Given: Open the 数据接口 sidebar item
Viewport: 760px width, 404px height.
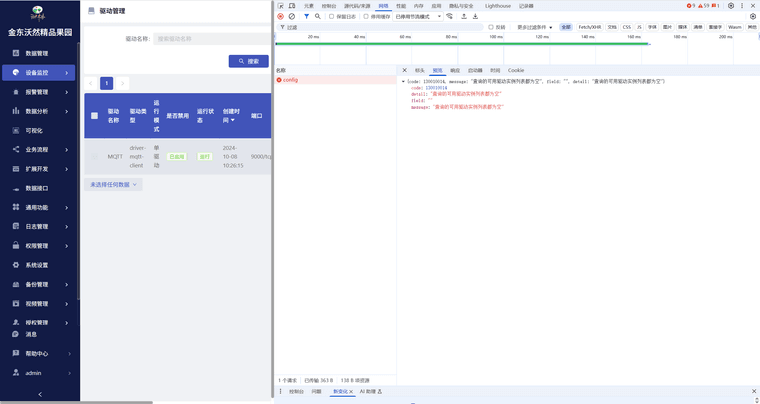Looking at the screenshot, I should point(39,188).
